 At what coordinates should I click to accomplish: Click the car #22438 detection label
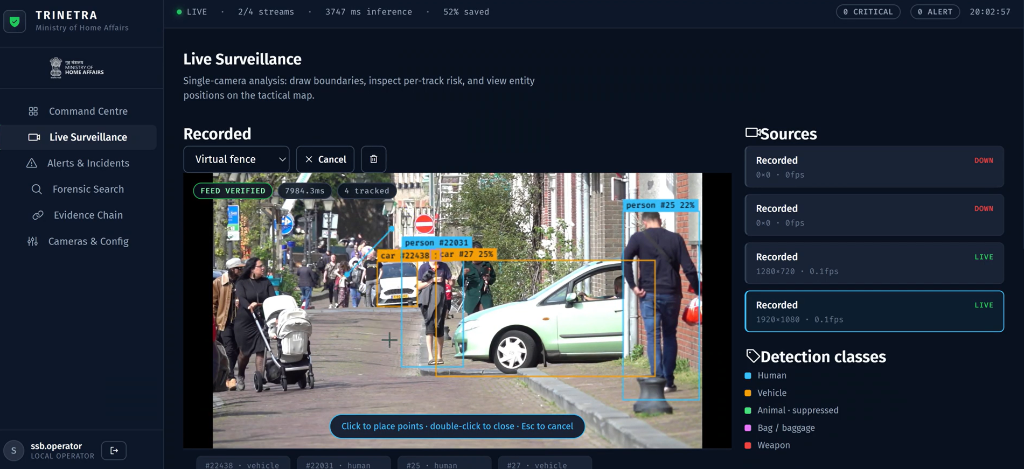click(x=405, y=255)
